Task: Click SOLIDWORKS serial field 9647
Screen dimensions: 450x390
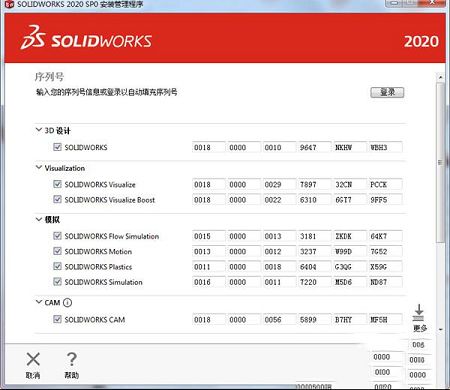Action: 314,147
